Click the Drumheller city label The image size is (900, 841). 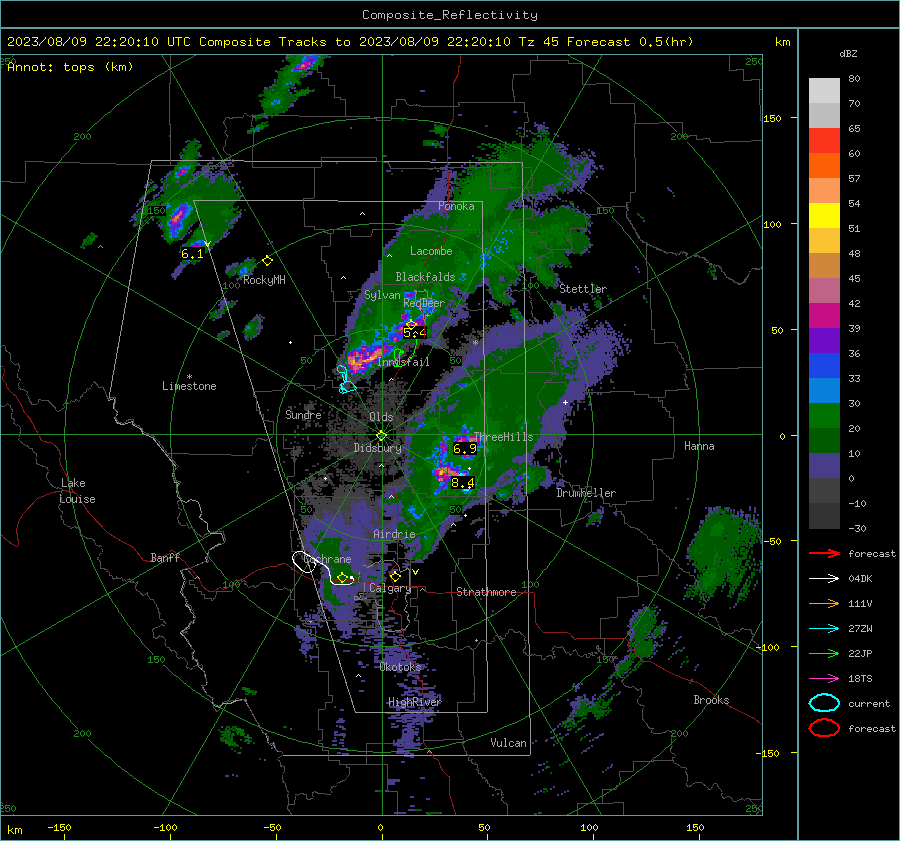pyautogui.click(x=586, y=493)
